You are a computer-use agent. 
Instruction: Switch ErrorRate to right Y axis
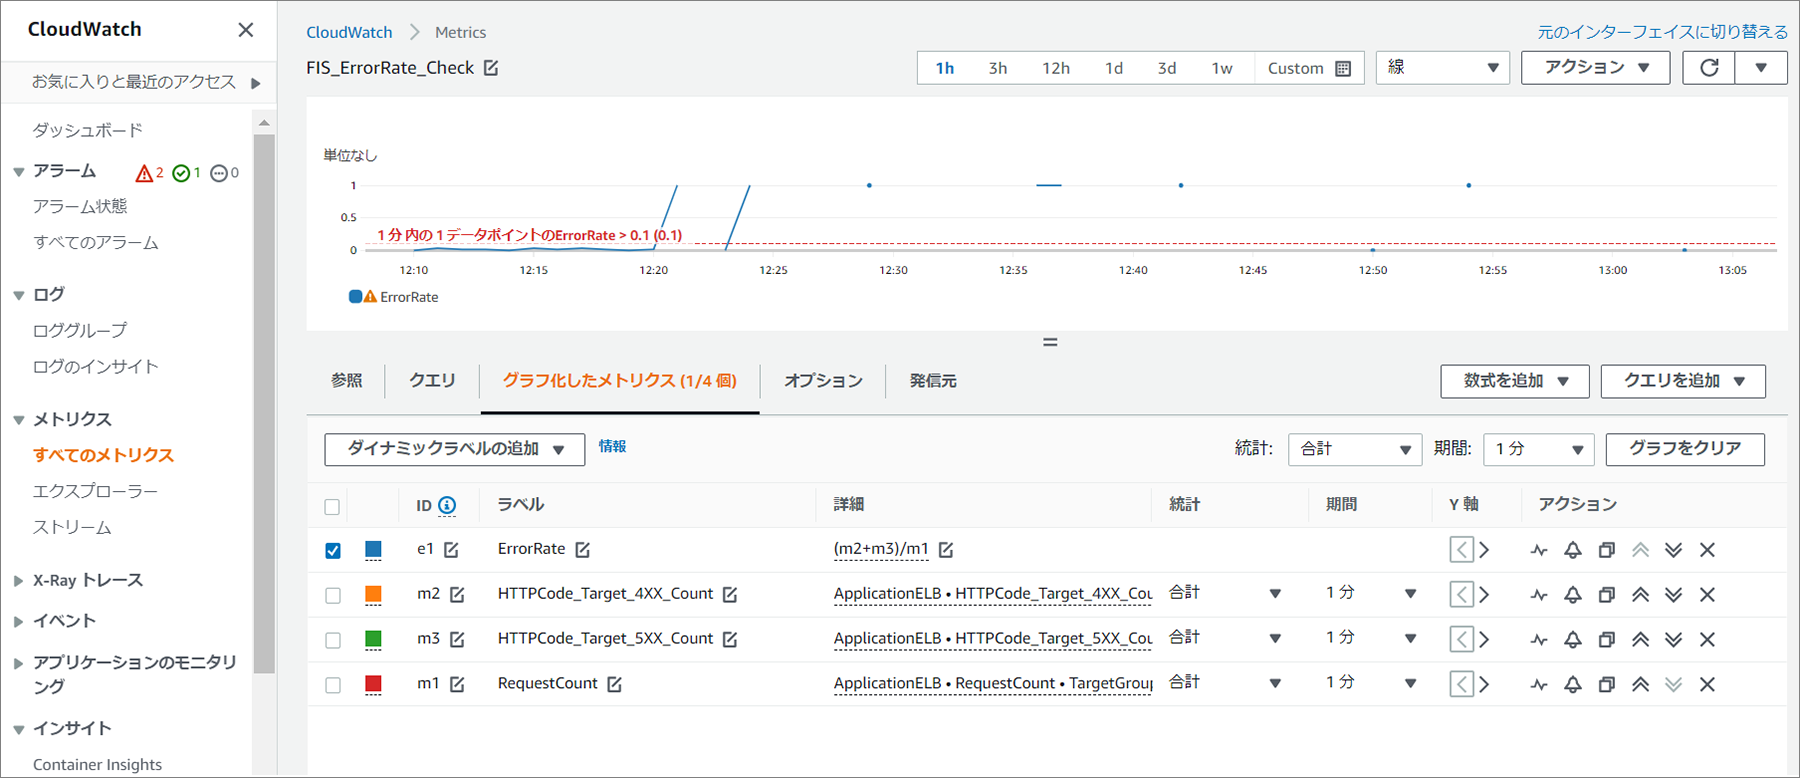(x=1484, y=550)
